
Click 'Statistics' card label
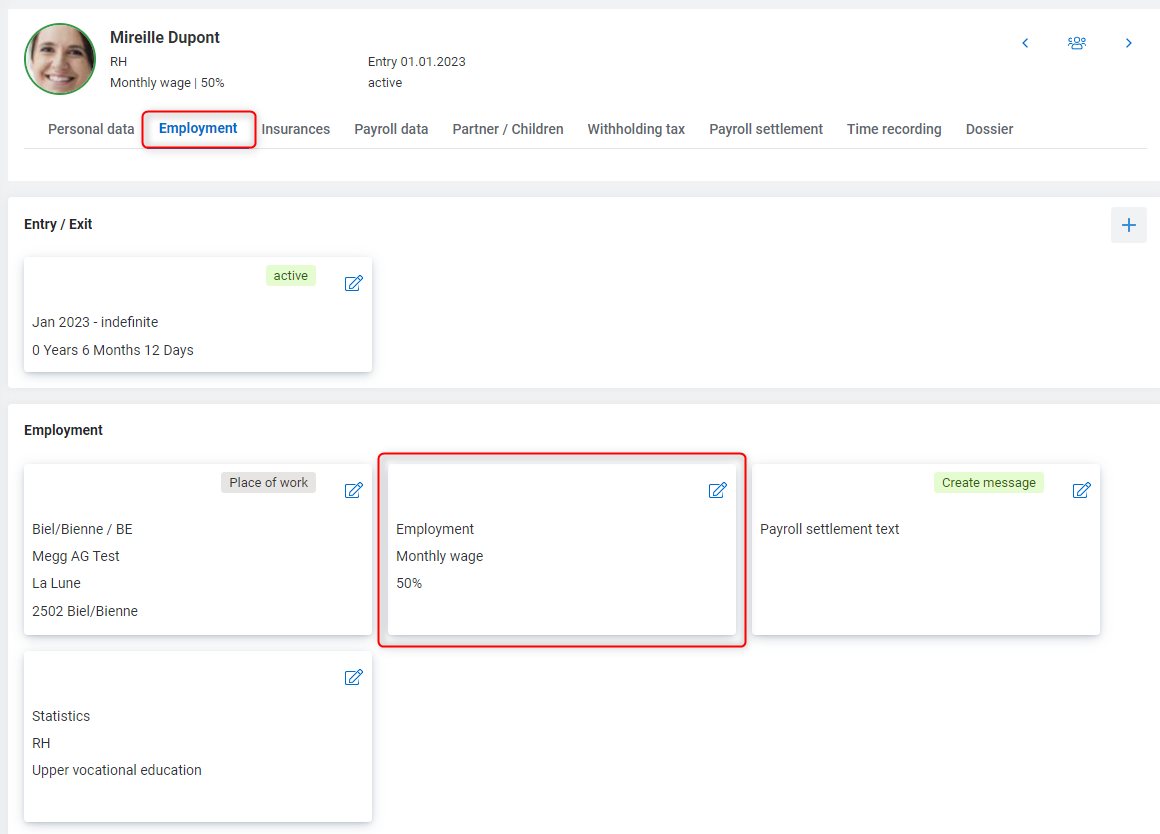61,716
